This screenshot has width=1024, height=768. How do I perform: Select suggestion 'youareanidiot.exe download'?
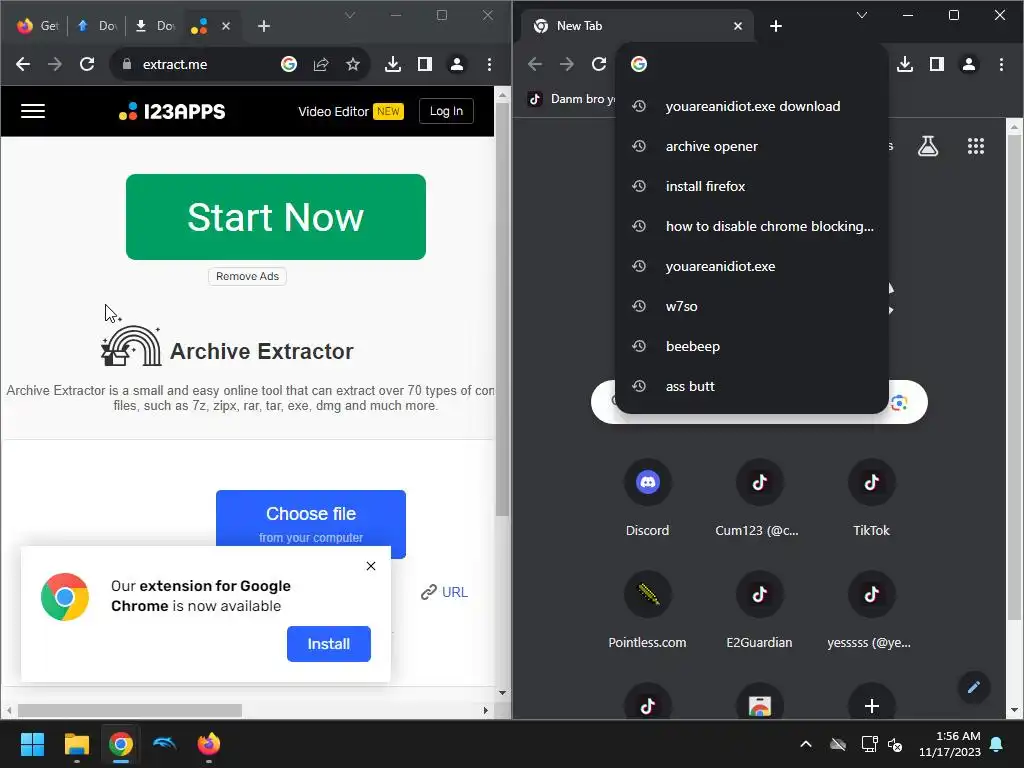pos(752,106)
